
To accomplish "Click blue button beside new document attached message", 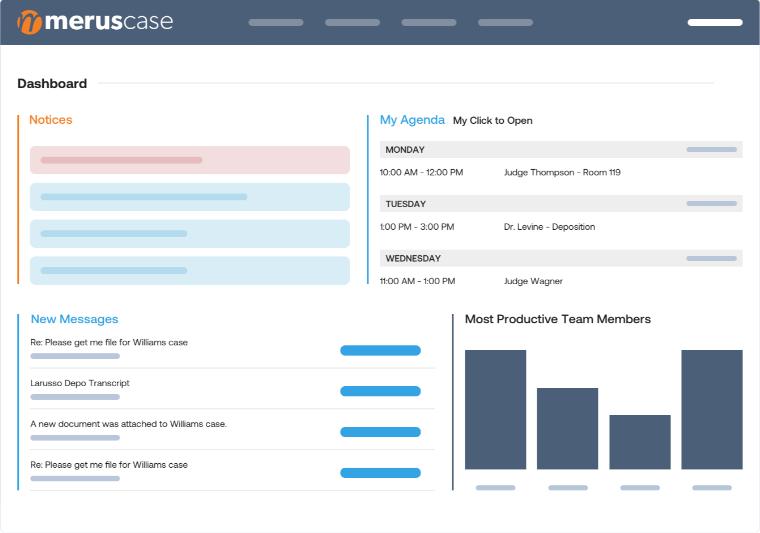I will coord(380,432).
